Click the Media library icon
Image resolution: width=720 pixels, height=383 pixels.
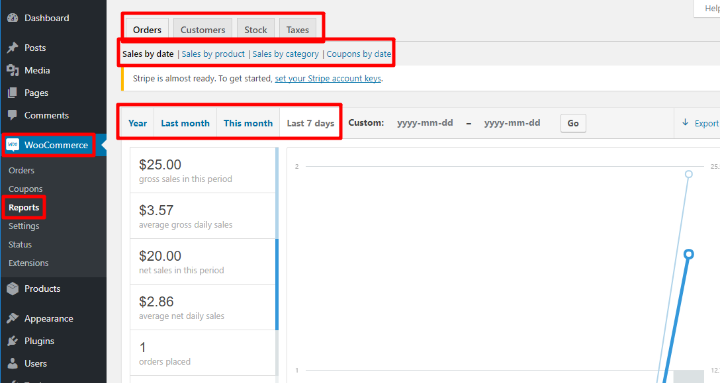pyautogui.click(x=12, y=70)
